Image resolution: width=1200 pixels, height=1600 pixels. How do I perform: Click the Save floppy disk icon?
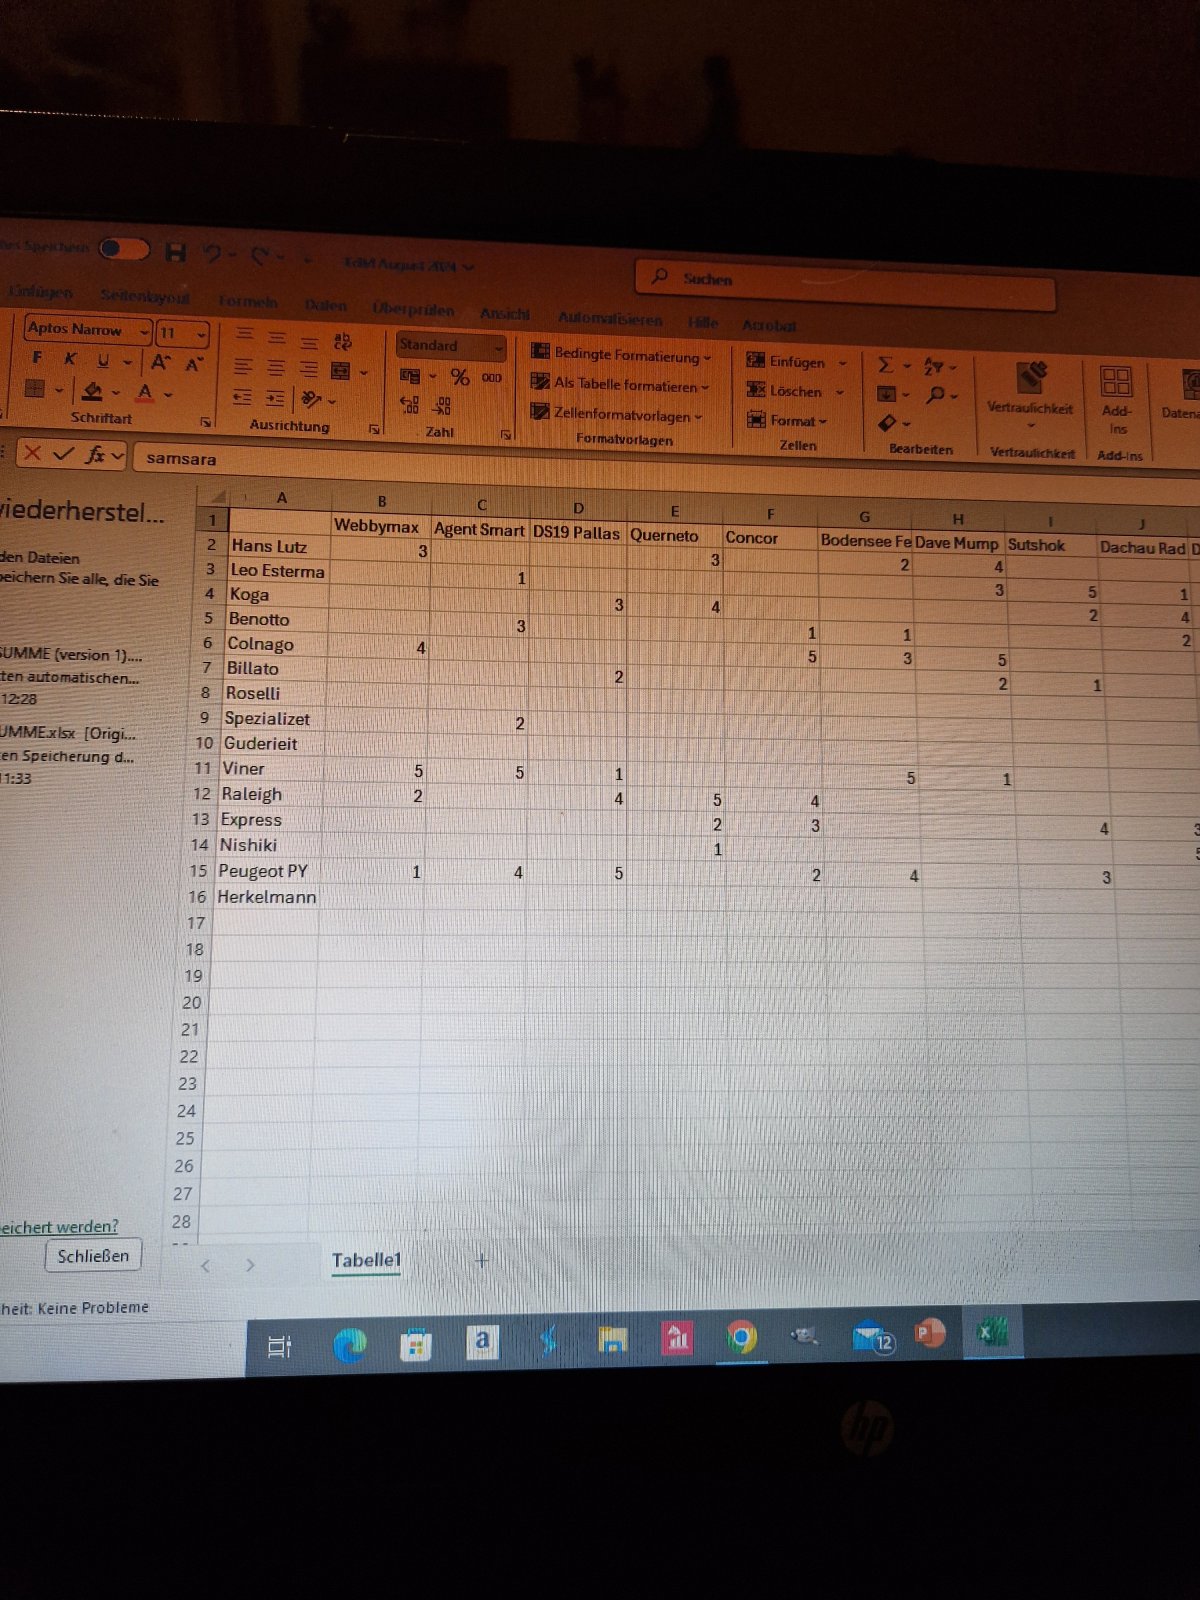176,252
